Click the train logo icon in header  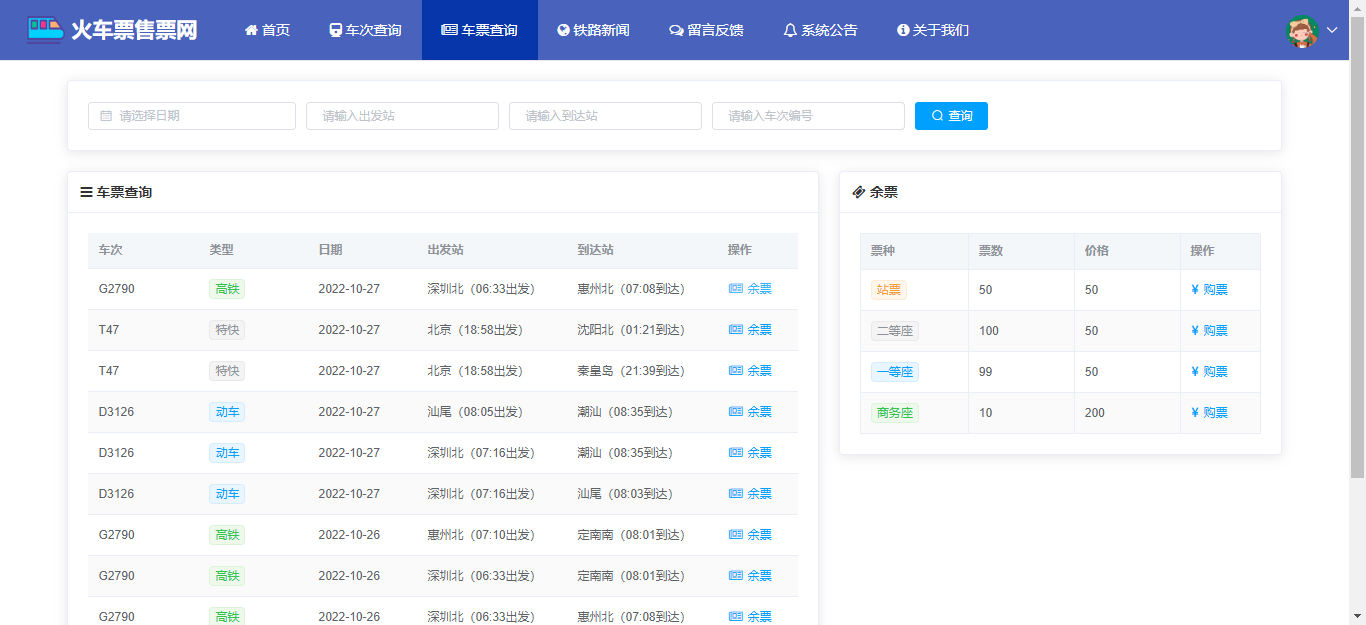[44, 29]
